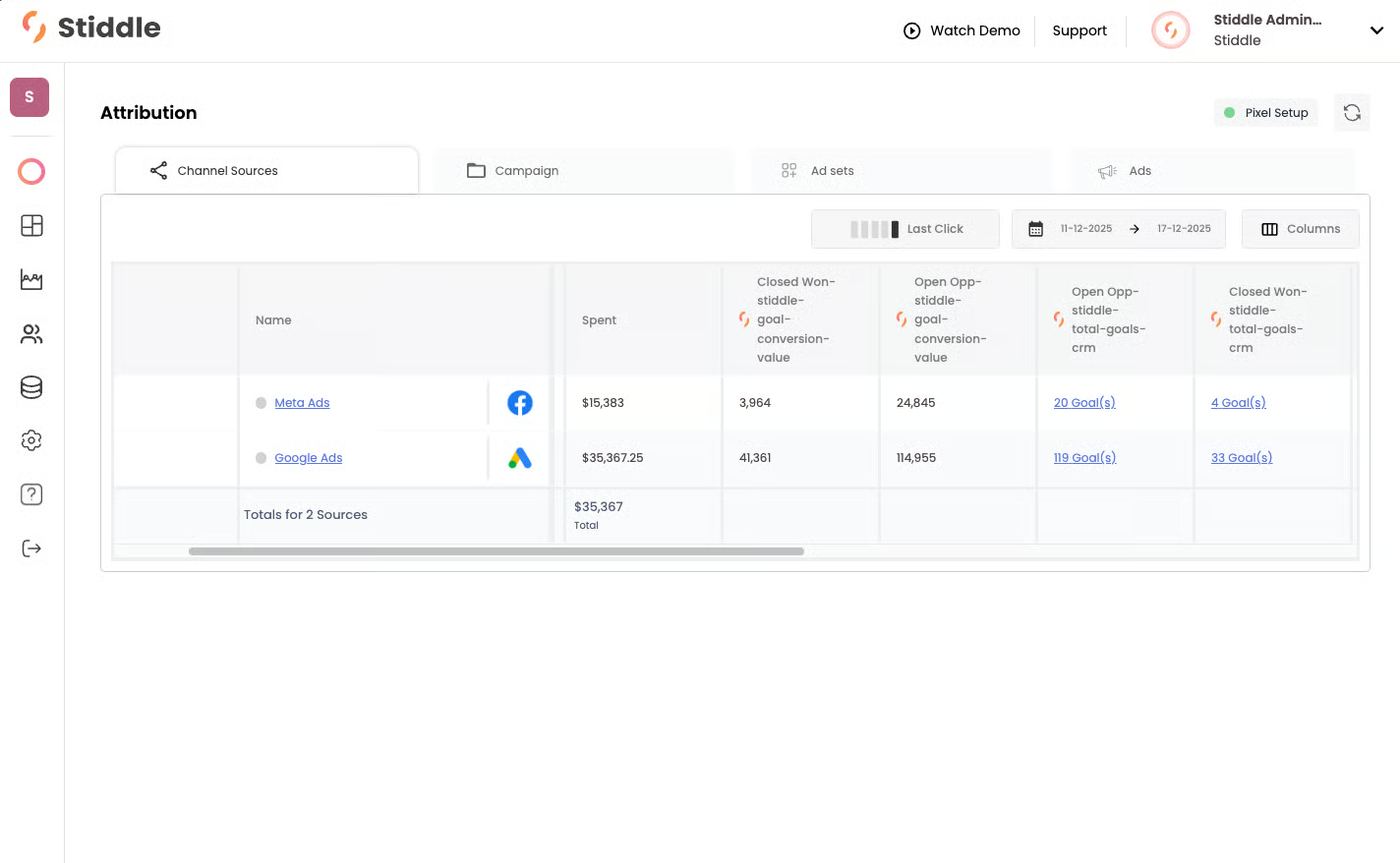Open the end date 17-12-2025 picker
The height and width of the screenshot is (863, 1400).
pyautogui.click(x=1184, y=229)
